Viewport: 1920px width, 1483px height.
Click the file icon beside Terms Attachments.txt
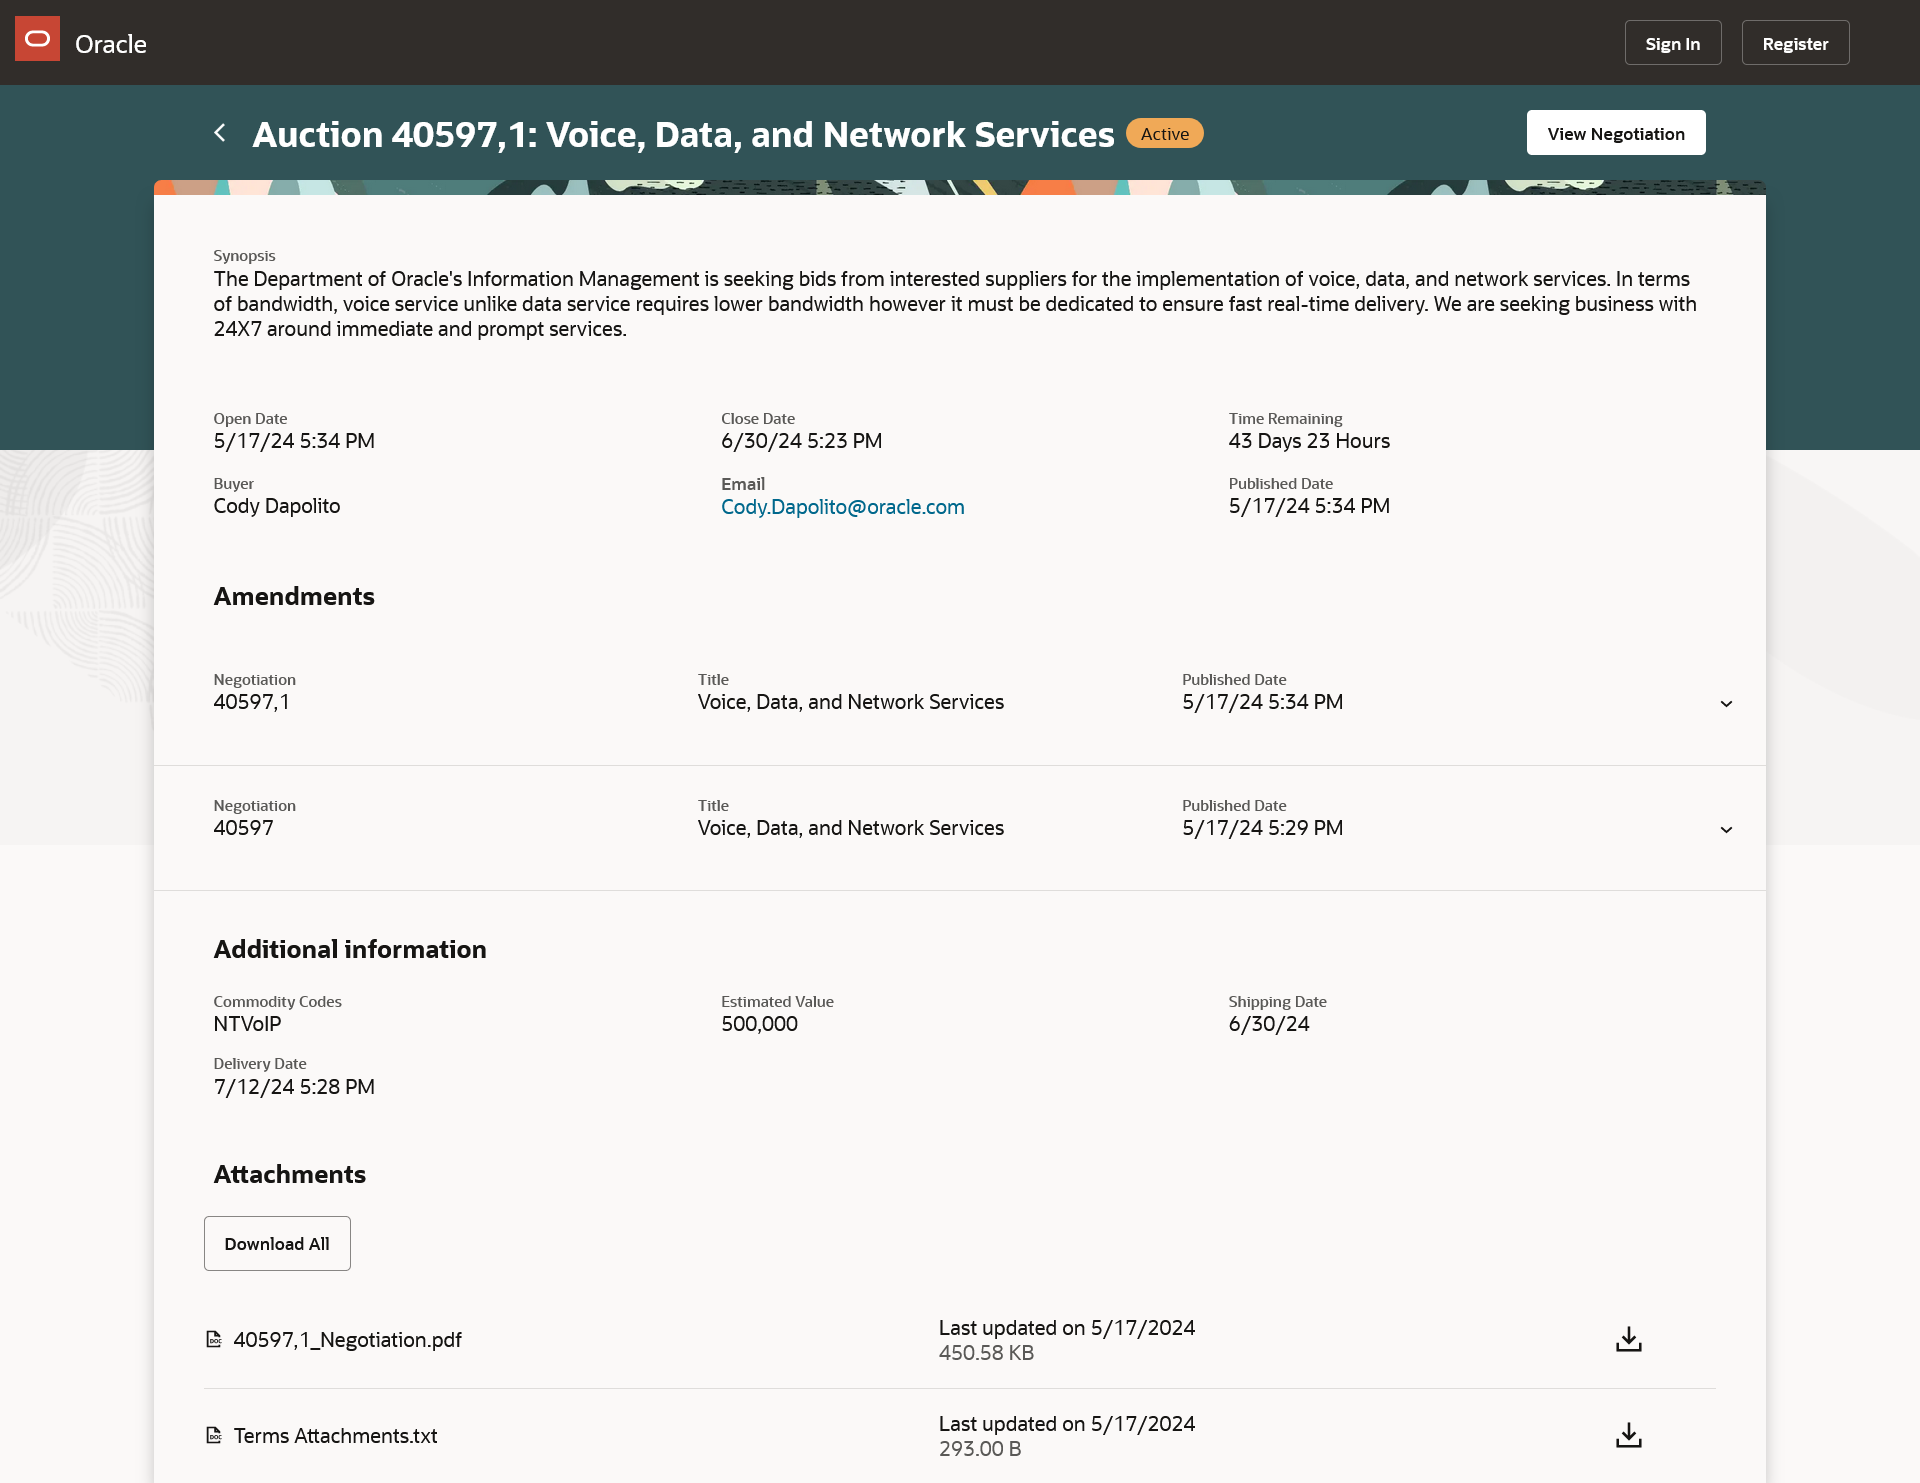[213, 1435]
